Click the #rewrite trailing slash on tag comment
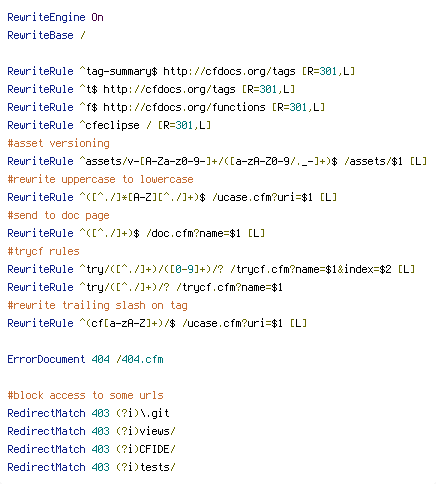 tap(97, 305)
